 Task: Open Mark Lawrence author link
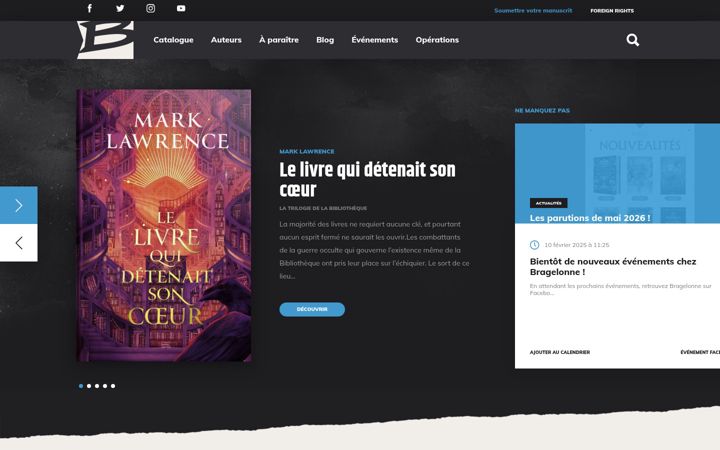pos(307,152)
